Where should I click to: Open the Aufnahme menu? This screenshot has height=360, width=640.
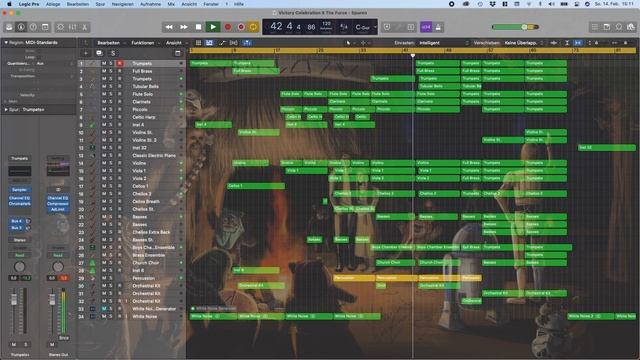click(150, 4)
